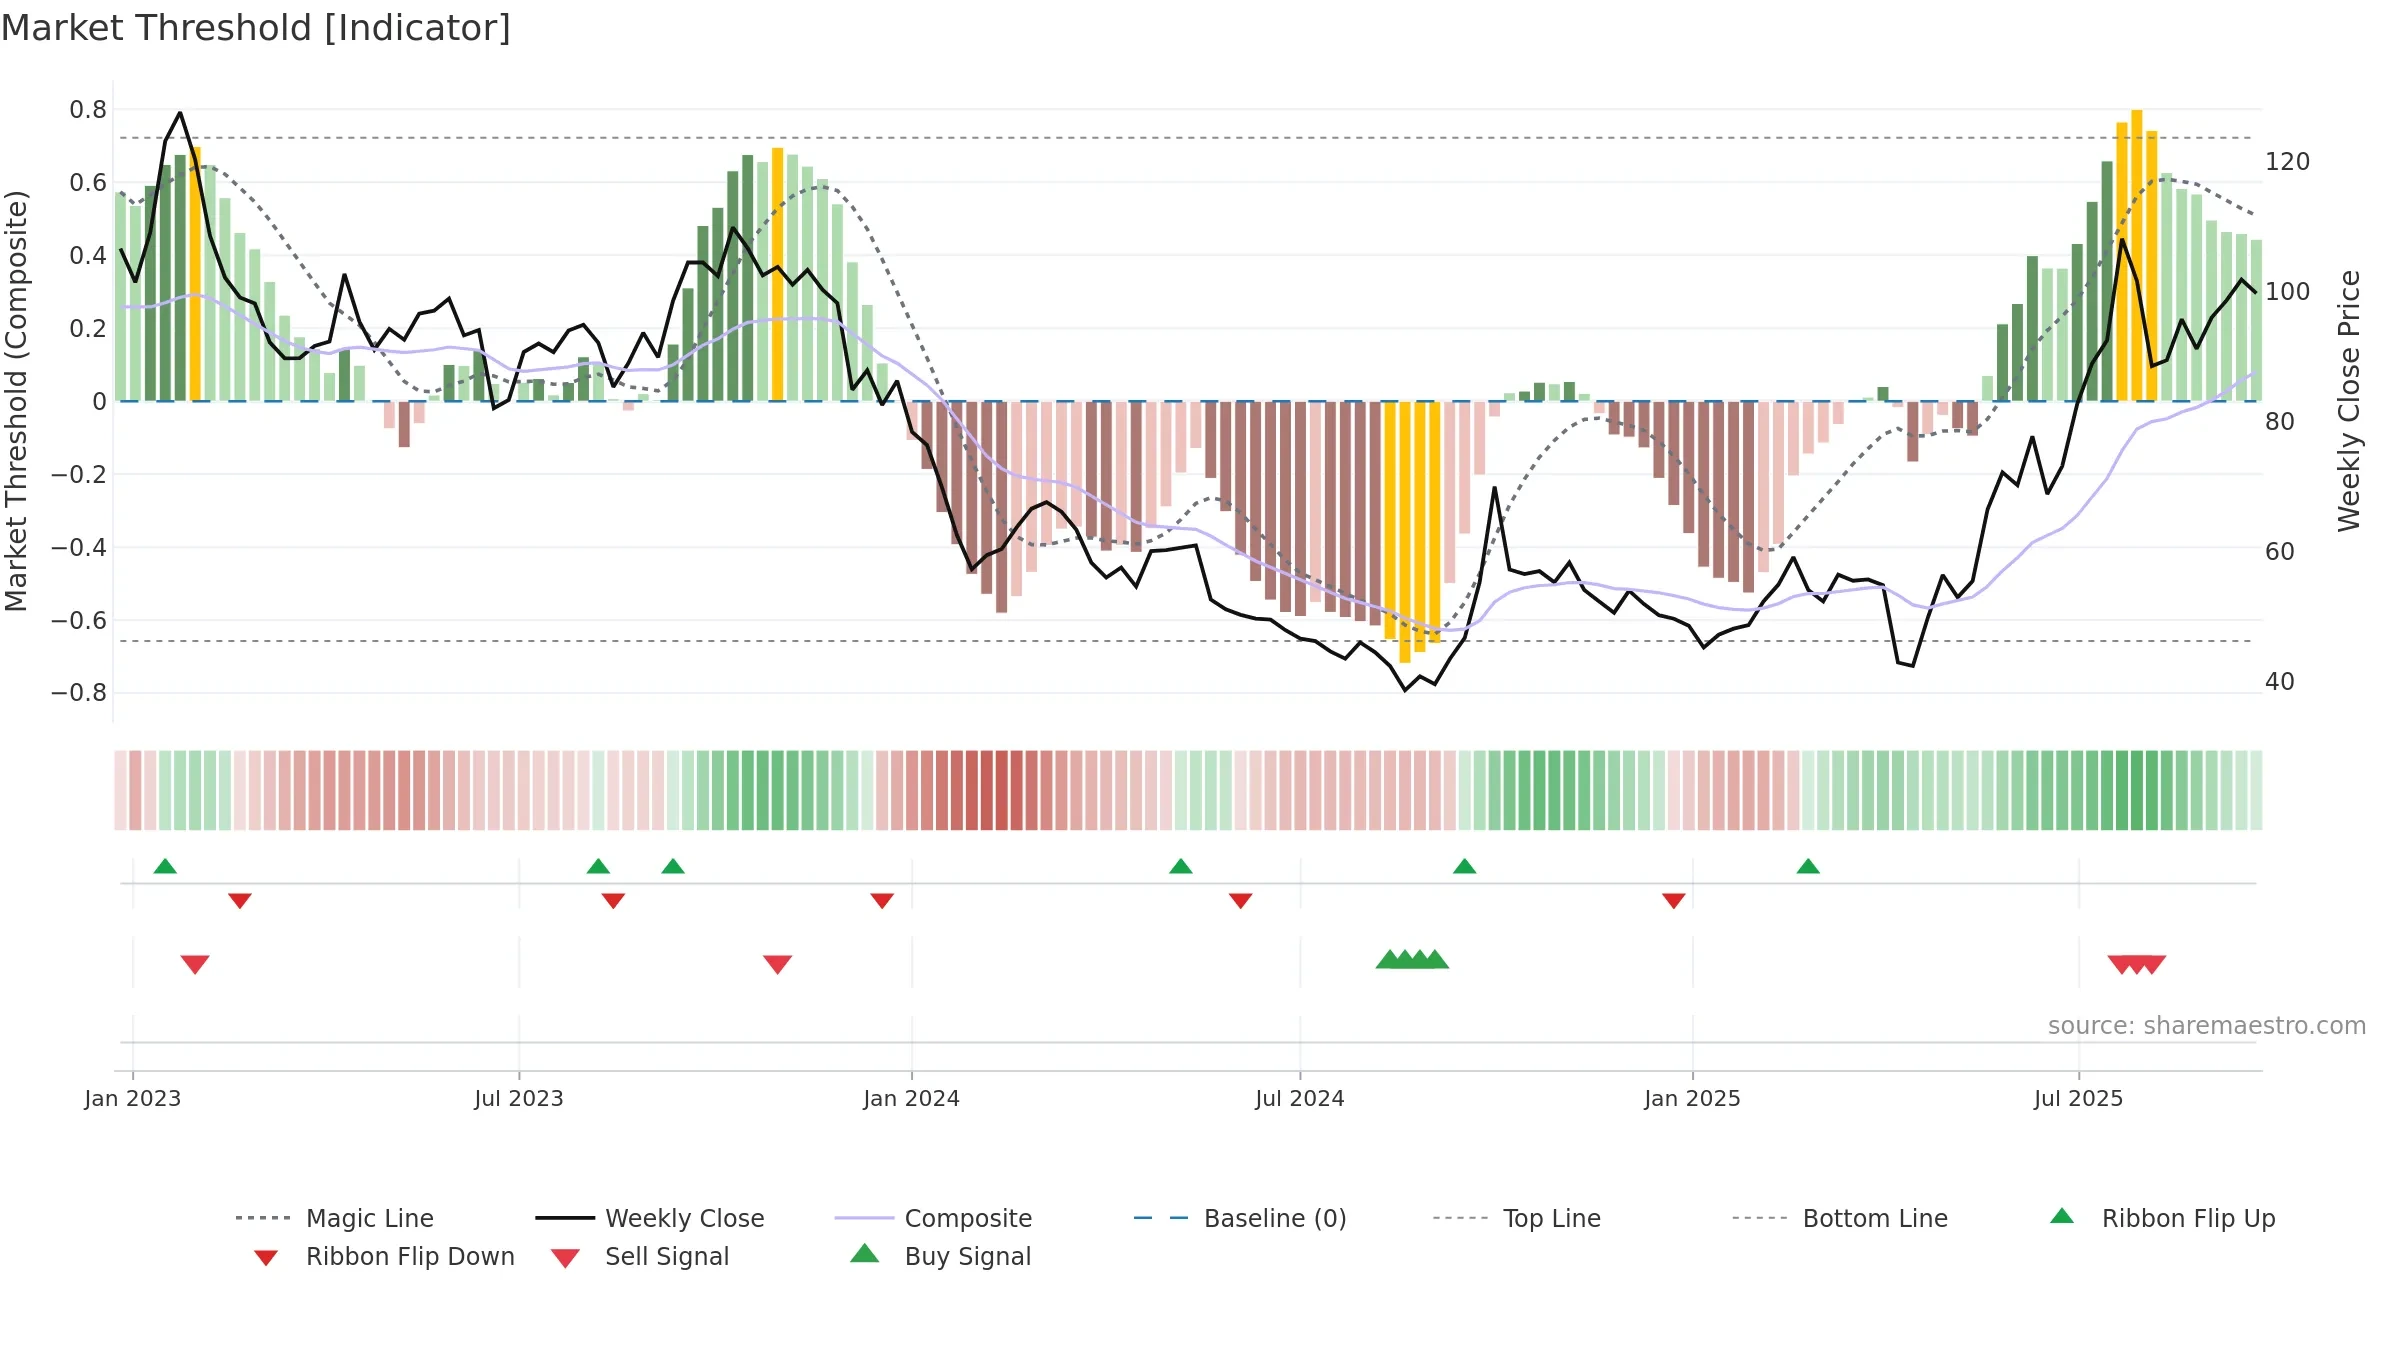Click the June 2024 Ribbon Flip Down marker
2400x1350 pixels.
pos(1241,901)
